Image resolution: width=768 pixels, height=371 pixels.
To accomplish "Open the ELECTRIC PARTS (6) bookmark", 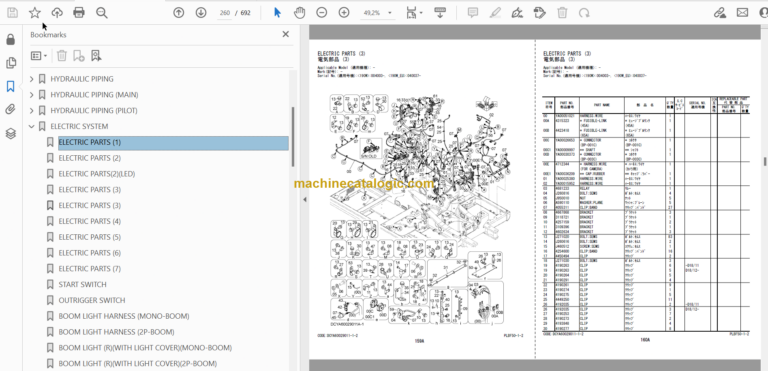I will tap(90, 253).
